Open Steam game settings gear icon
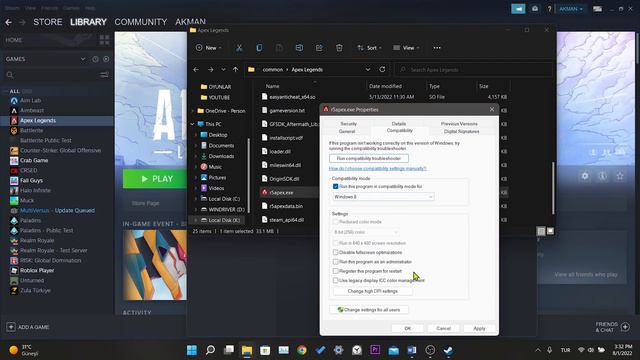Screen dimensions: 640x360 pos(585,176)
